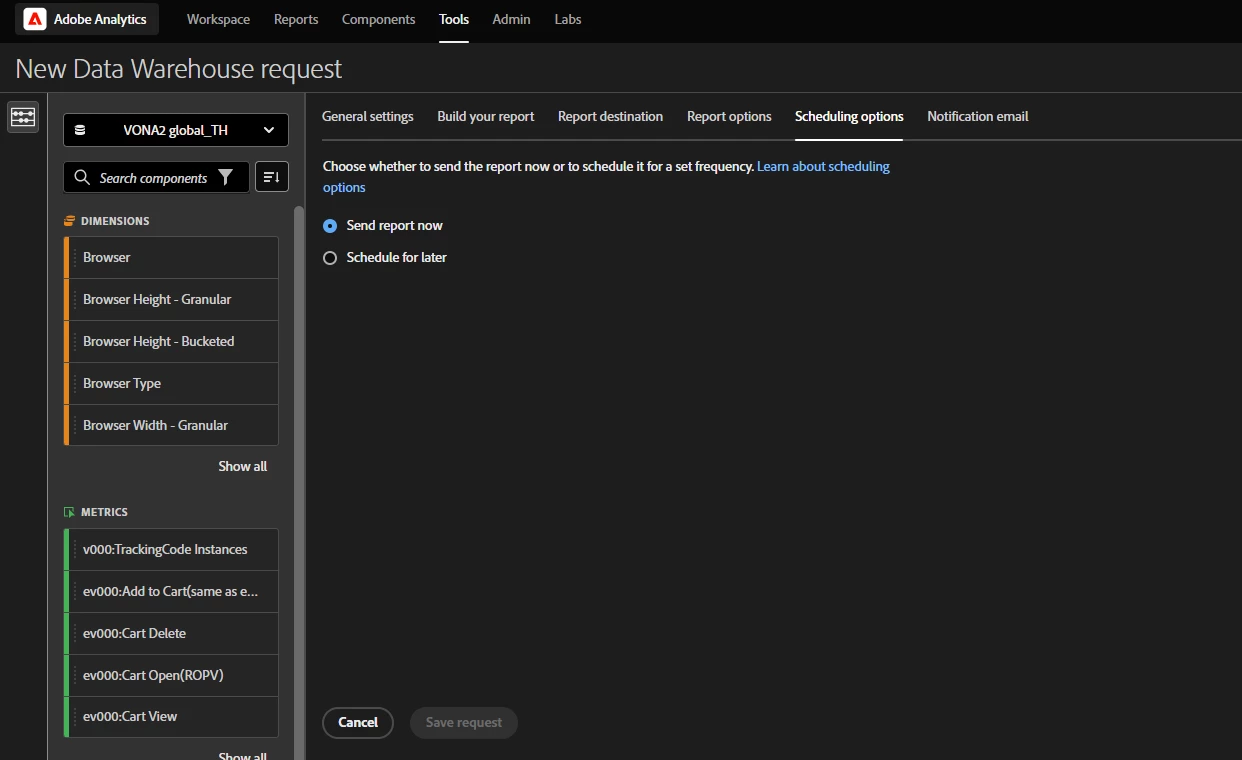Select ev000:Add to Cart metric

[171, 591]
